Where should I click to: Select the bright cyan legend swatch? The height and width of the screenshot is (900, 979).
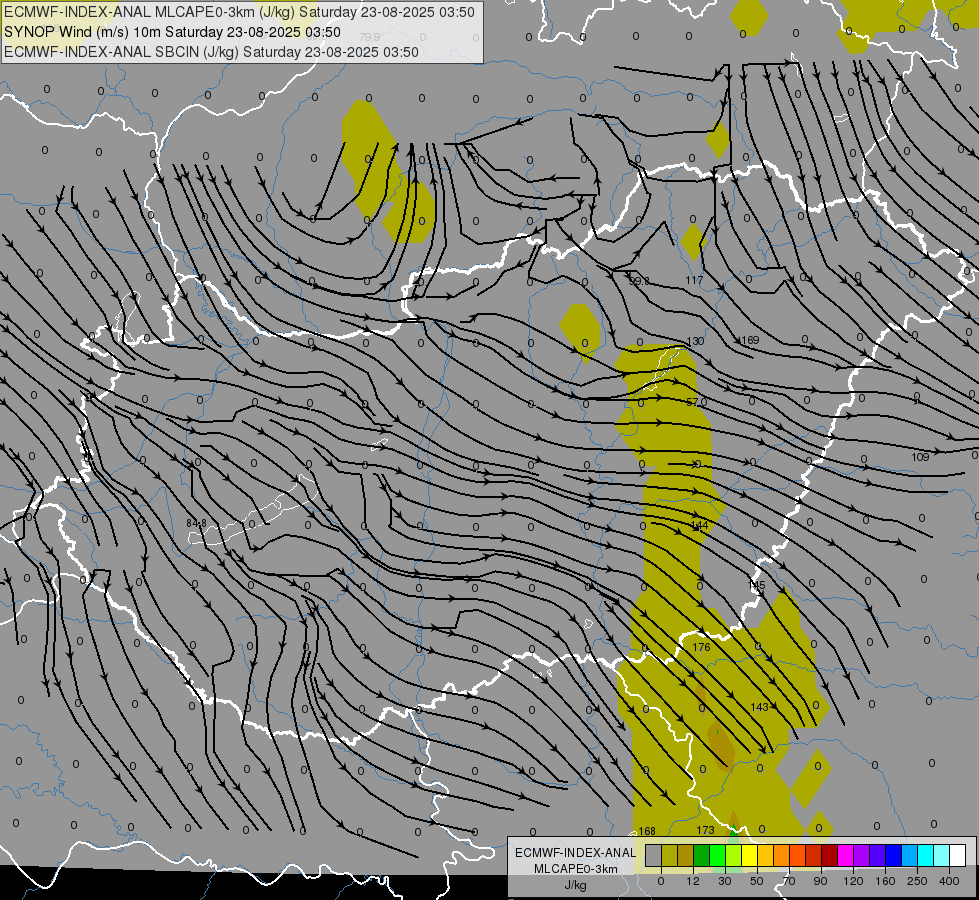tap(927, 855)
